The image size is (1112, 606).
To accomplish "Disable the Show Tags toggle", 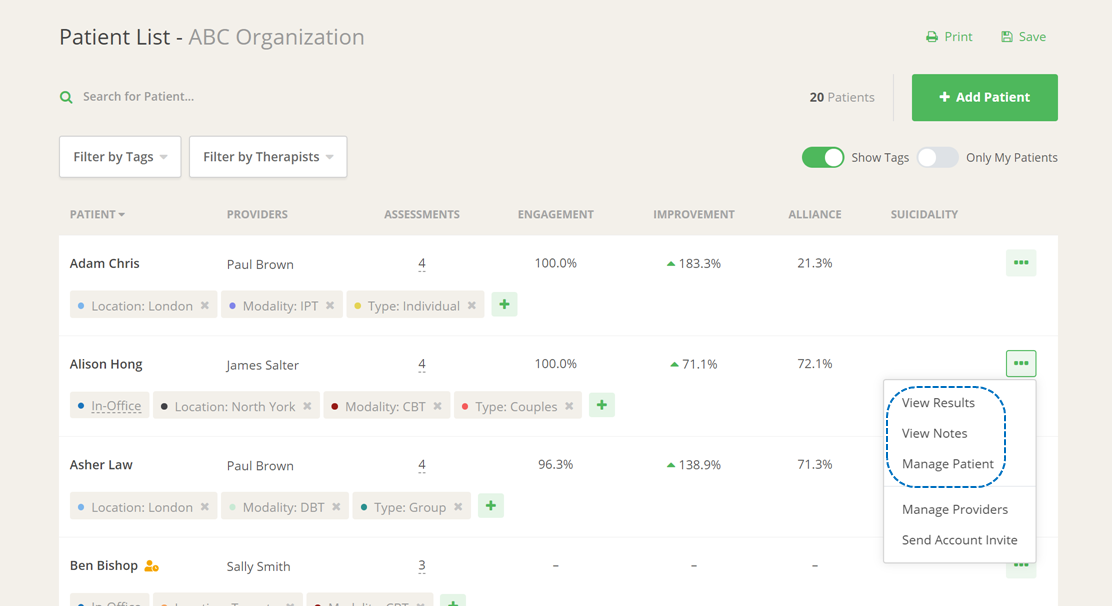I will [822, 157].
